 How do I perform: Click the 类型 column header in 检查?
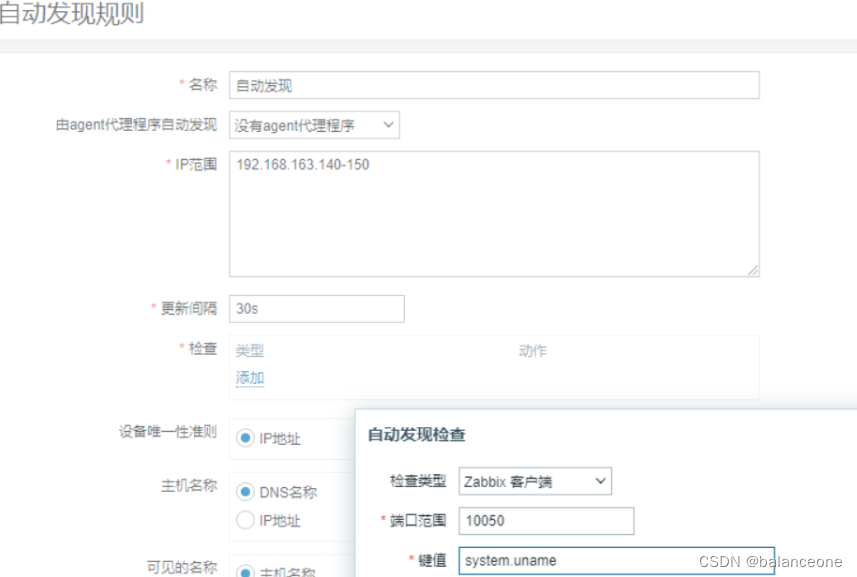250,351
